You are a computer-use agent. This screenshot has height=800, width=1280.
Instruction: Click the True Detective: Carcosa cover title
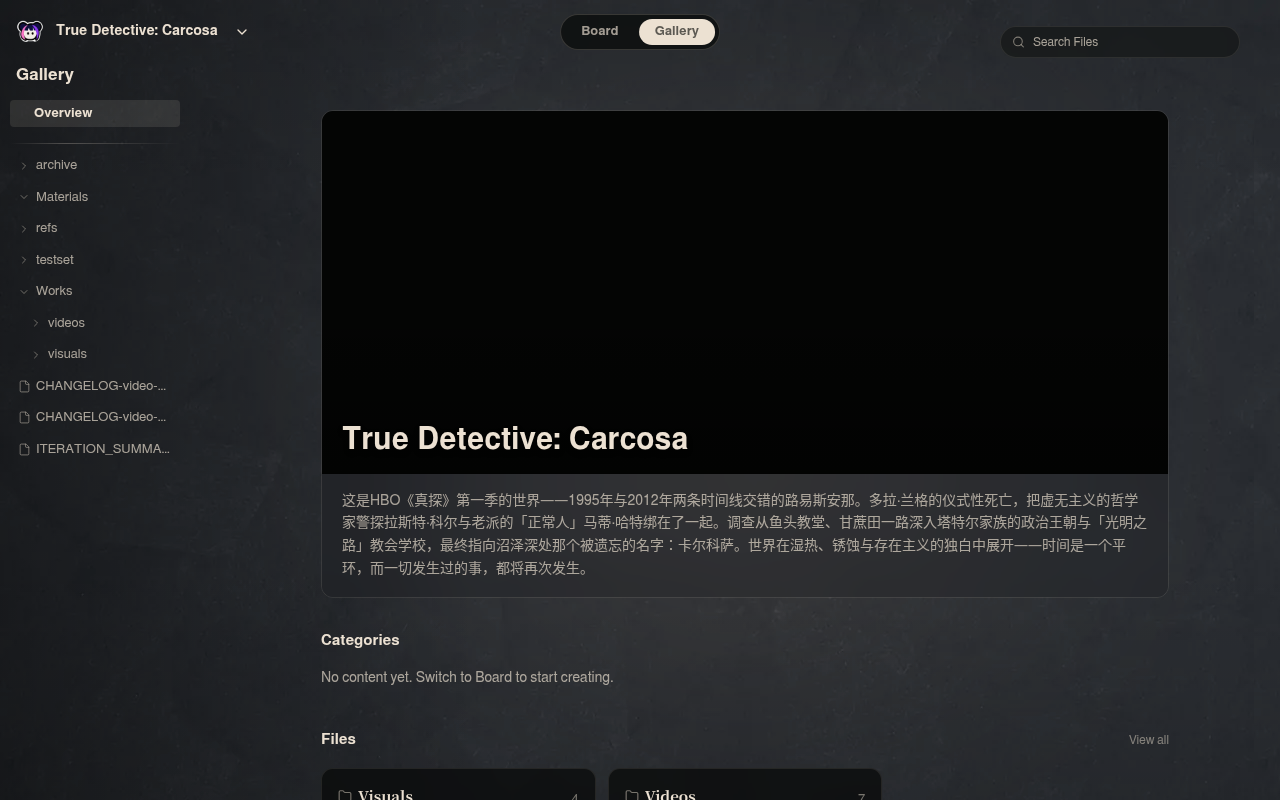515,438
